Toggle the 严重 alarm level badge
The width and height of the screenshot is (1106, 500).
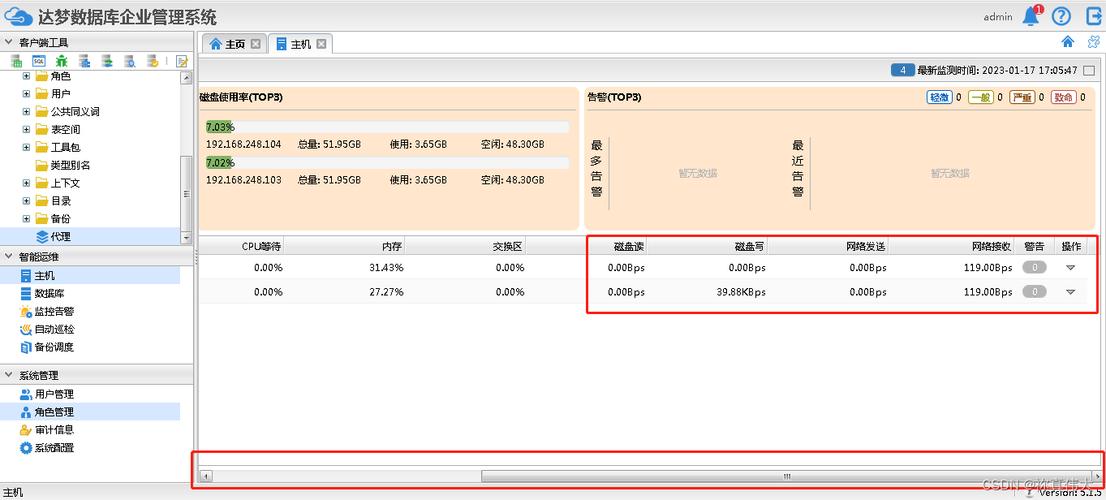pyautogui.click(x=1022, y=97)
